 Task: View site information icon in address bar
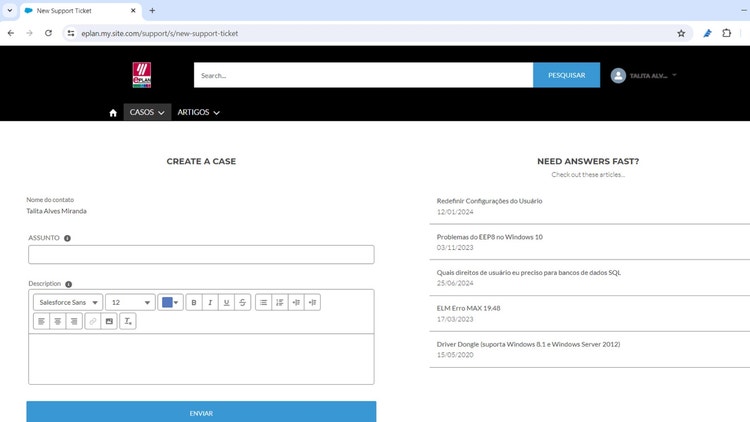tap(71, 33)
